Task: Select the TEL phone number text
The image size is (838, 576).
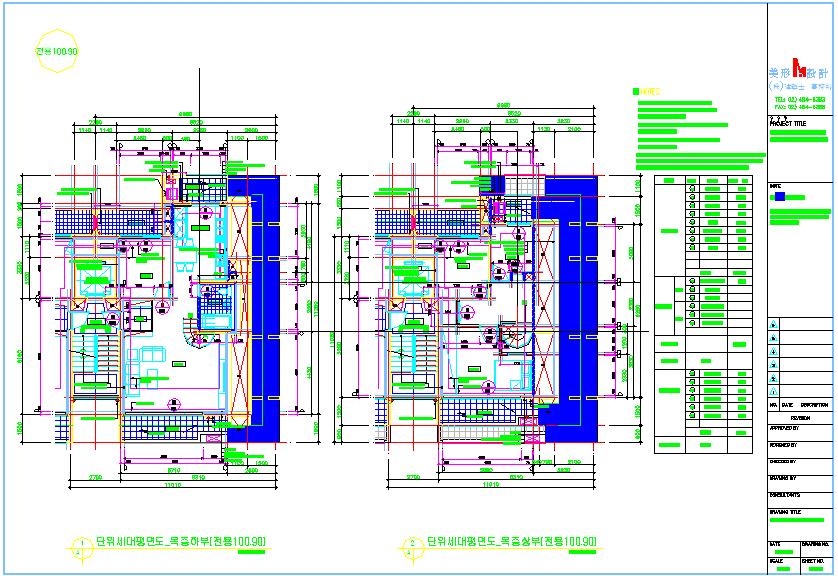Action: (x=798, y=100)
